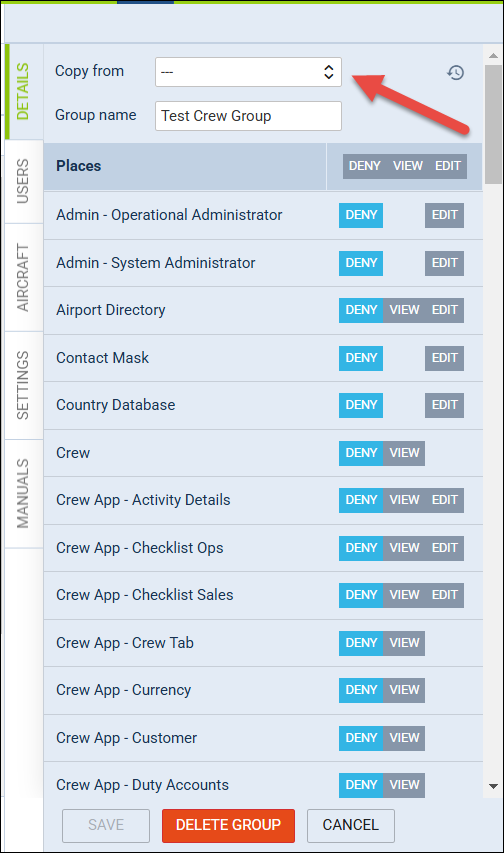Set all Places to EDIT in header
The height and width of the screenshot is (853, 504).
tap(448, 166)
